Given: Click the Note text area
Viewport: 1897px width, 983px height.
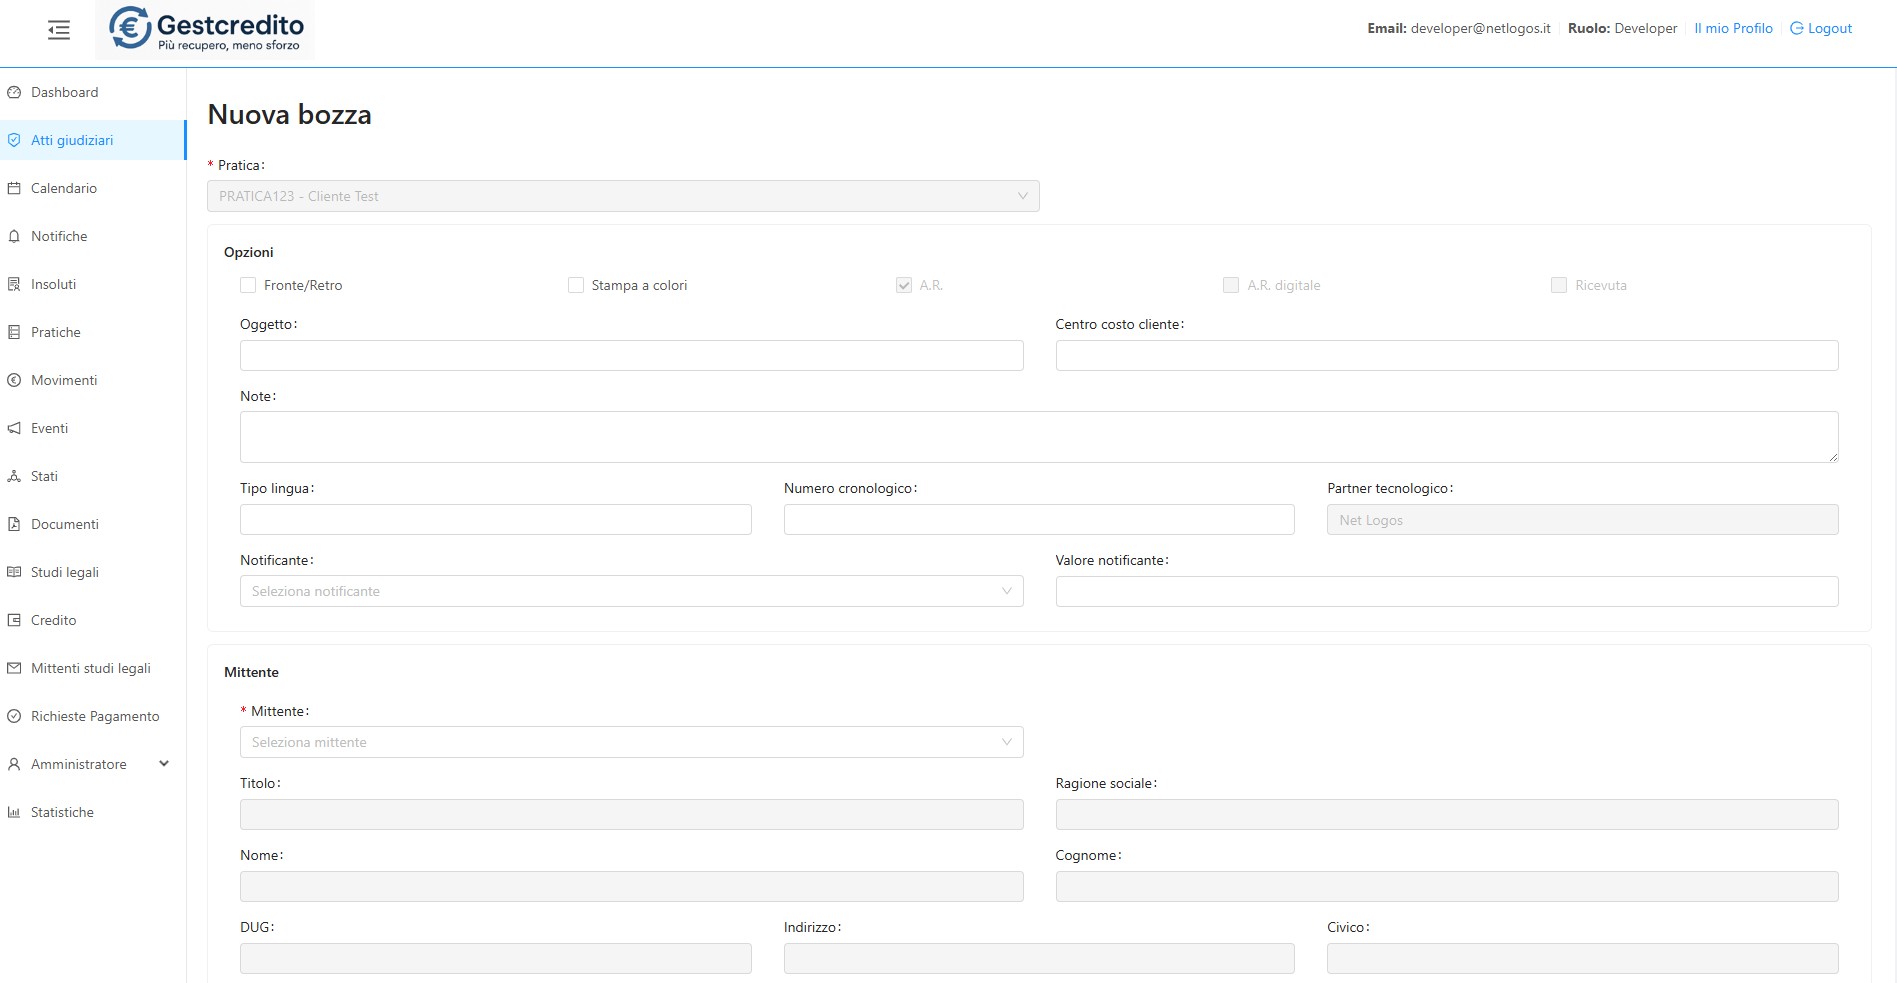Looking at the screenshot, I should click(x=1039, y=437).
